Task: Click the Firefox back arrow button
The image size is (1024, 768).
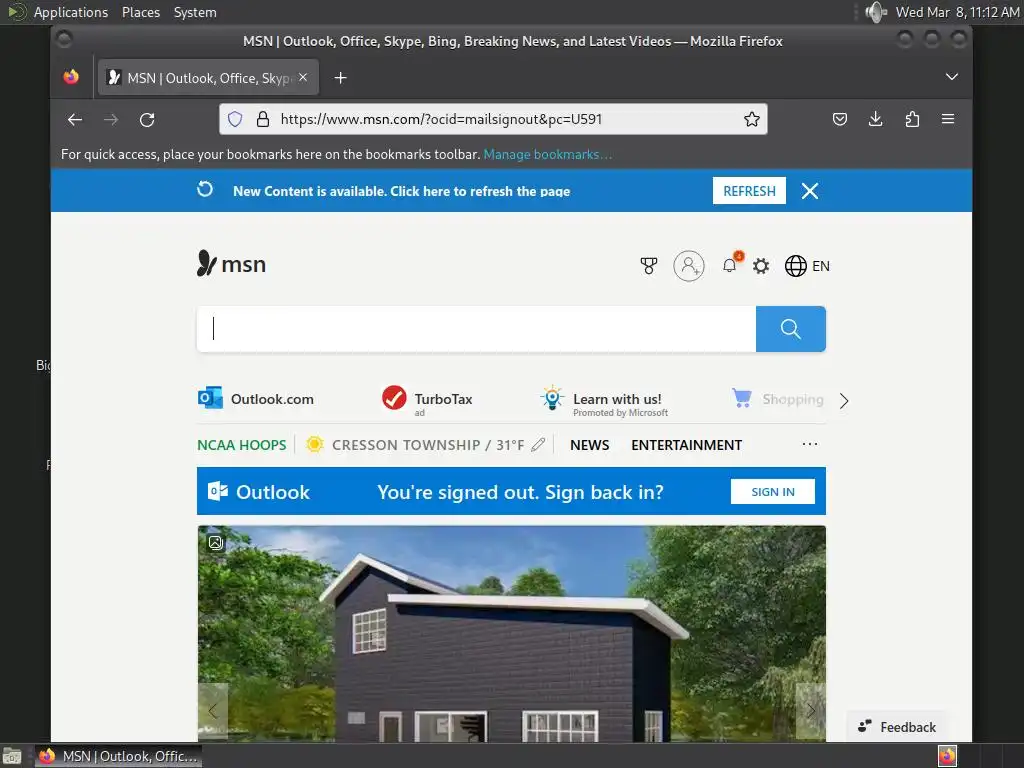Action: point(75,120)
